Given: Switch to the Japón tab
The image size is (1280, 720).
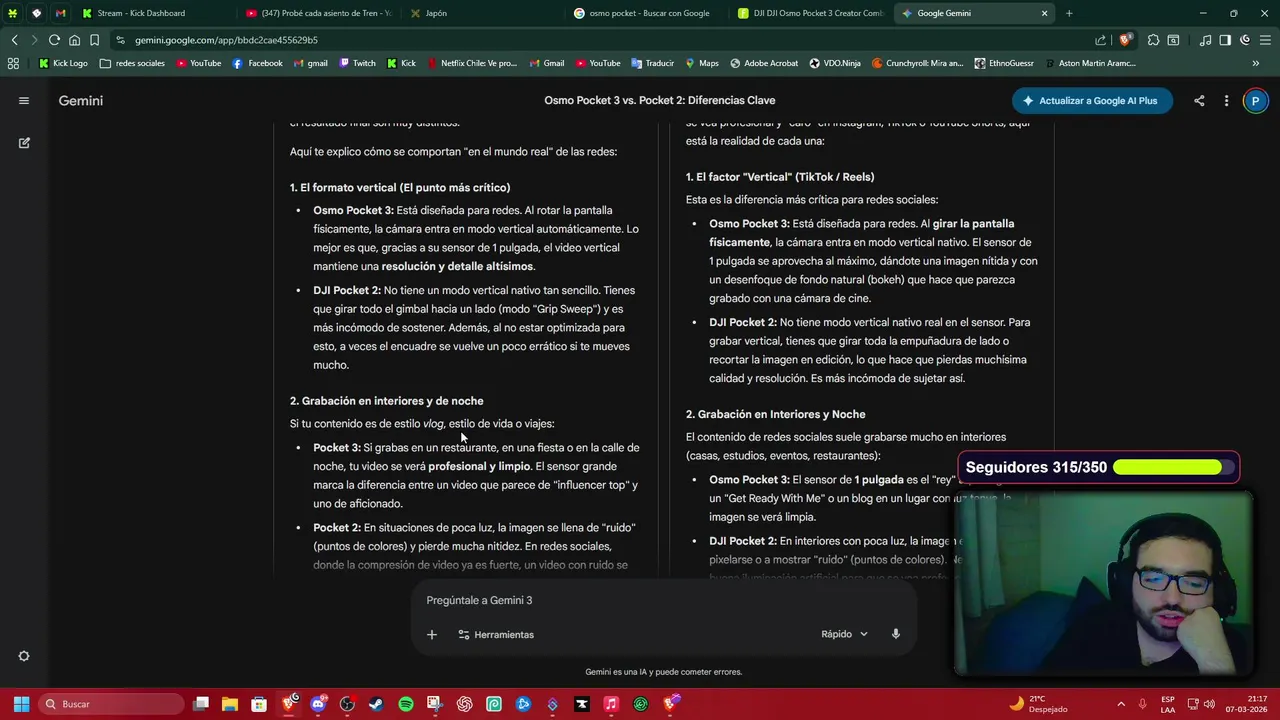Looking at the screenshot, I should 484,13.
